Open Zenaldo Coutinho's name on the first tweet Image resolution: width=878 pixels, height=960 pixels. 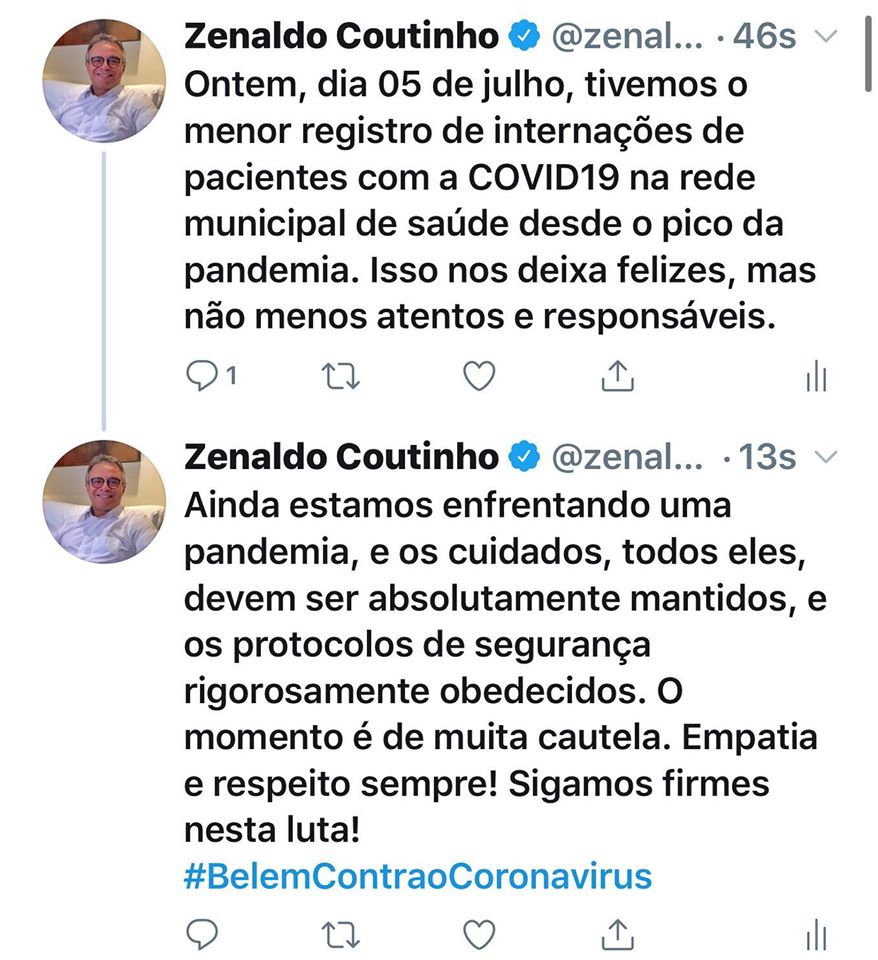(342, 36)
